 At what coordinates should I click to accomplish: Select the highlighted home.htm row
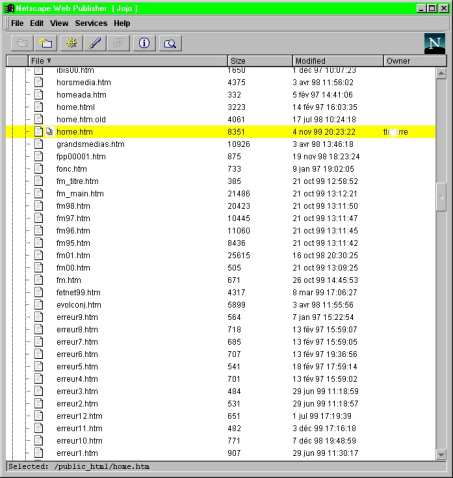[x=220, y=132]
